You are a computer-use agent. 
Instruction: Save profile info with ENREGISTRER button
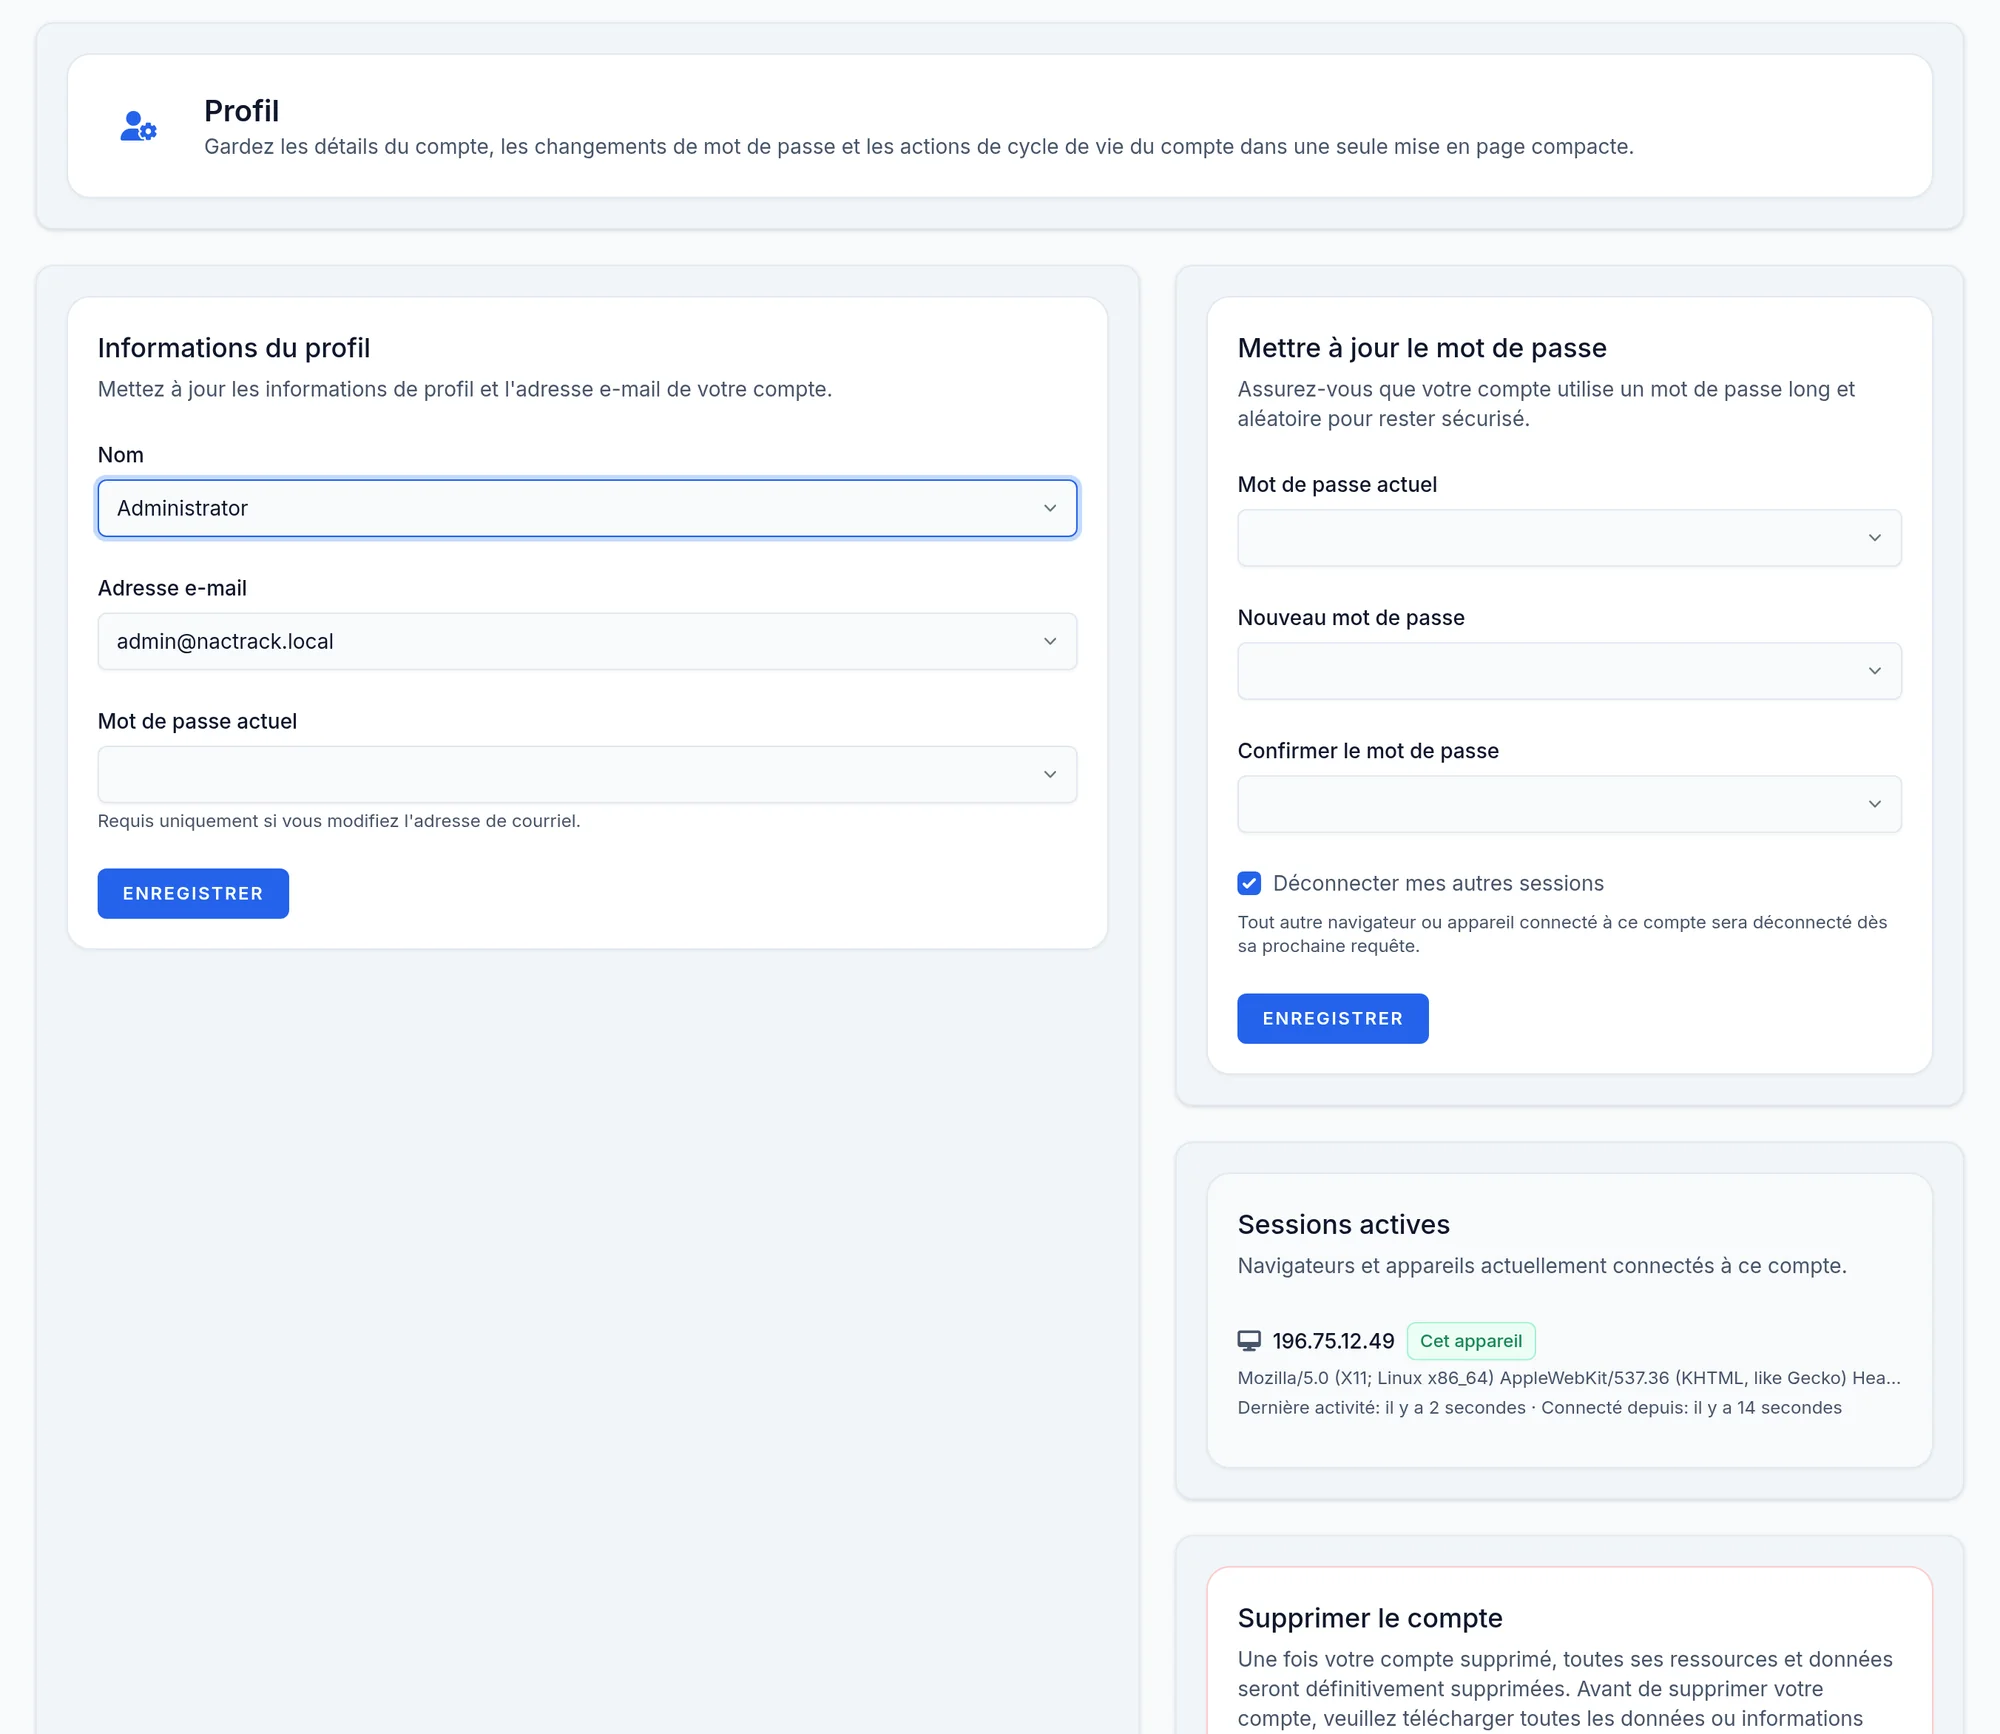coord(193,893)
